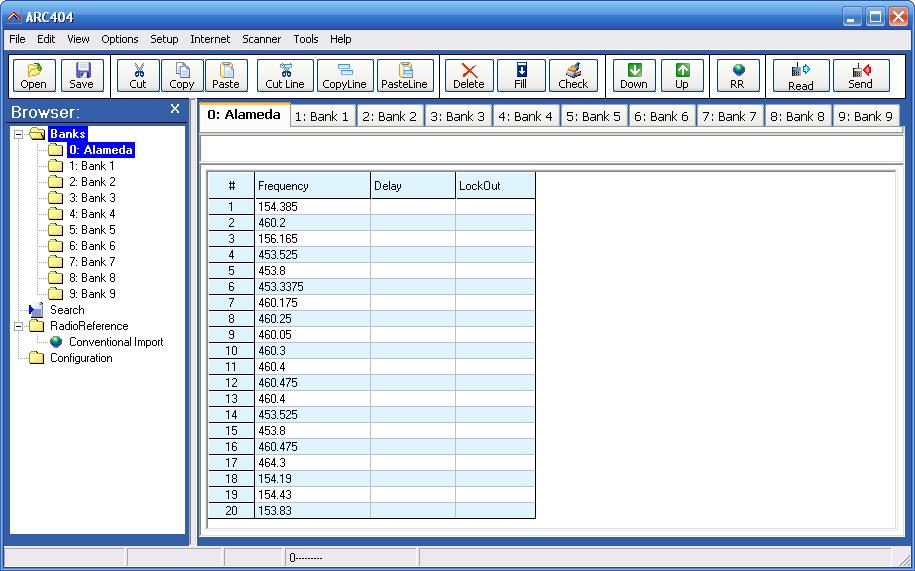Open RadioReference via RR button
The height and width of the screenshot is (571, 915).
click(738, 76)
